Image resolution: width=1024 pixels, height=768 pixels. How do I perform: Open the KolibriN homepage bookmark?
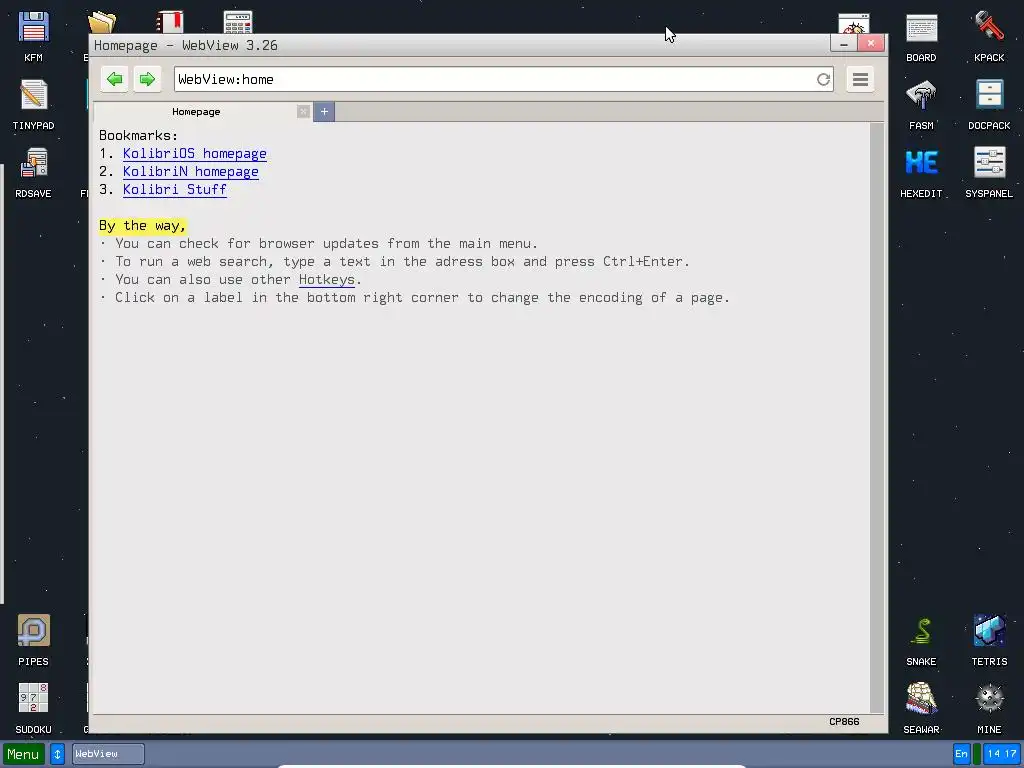[191, 172]
